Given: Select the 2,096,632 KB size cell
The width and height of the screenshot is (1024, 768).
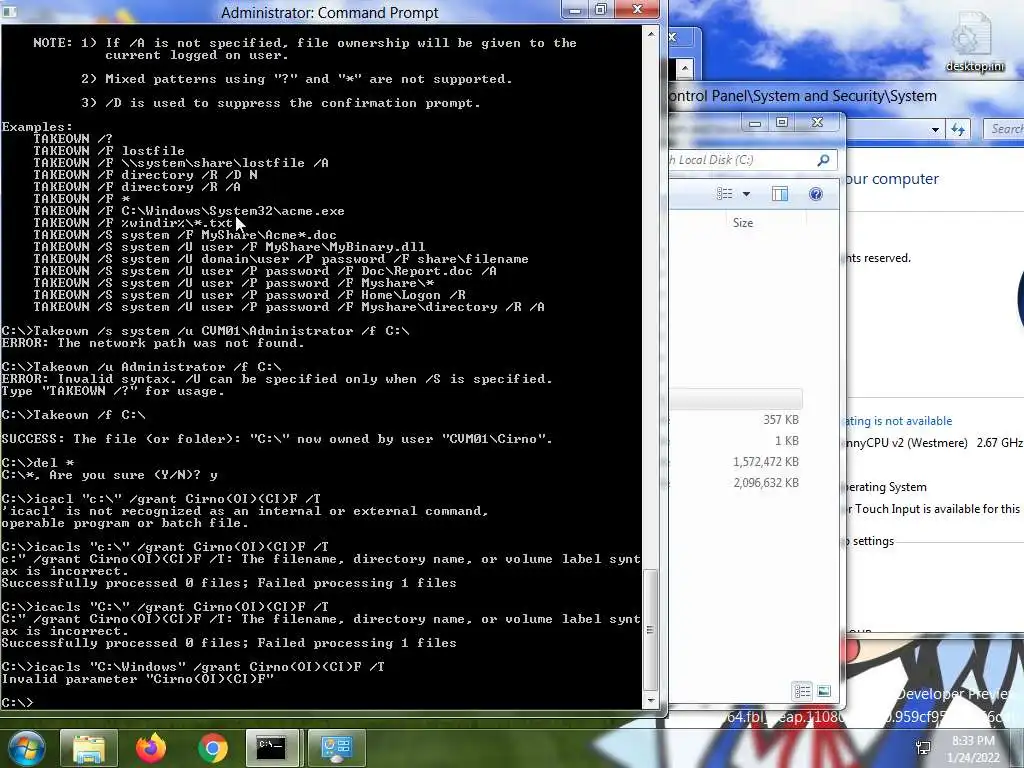Looking at the screenshot, I should [765, 483].
